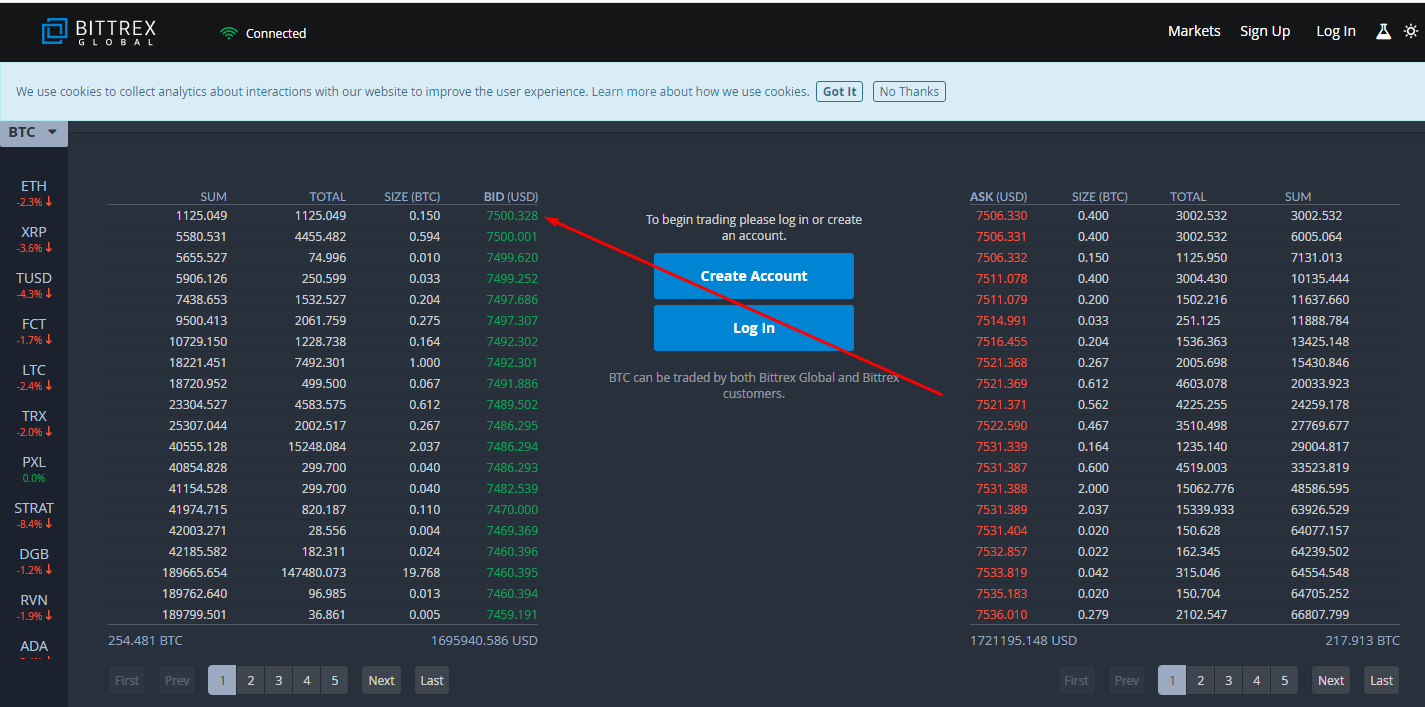
Task: Follow the Learn more cookie link
Action: (x=624, y=91)
